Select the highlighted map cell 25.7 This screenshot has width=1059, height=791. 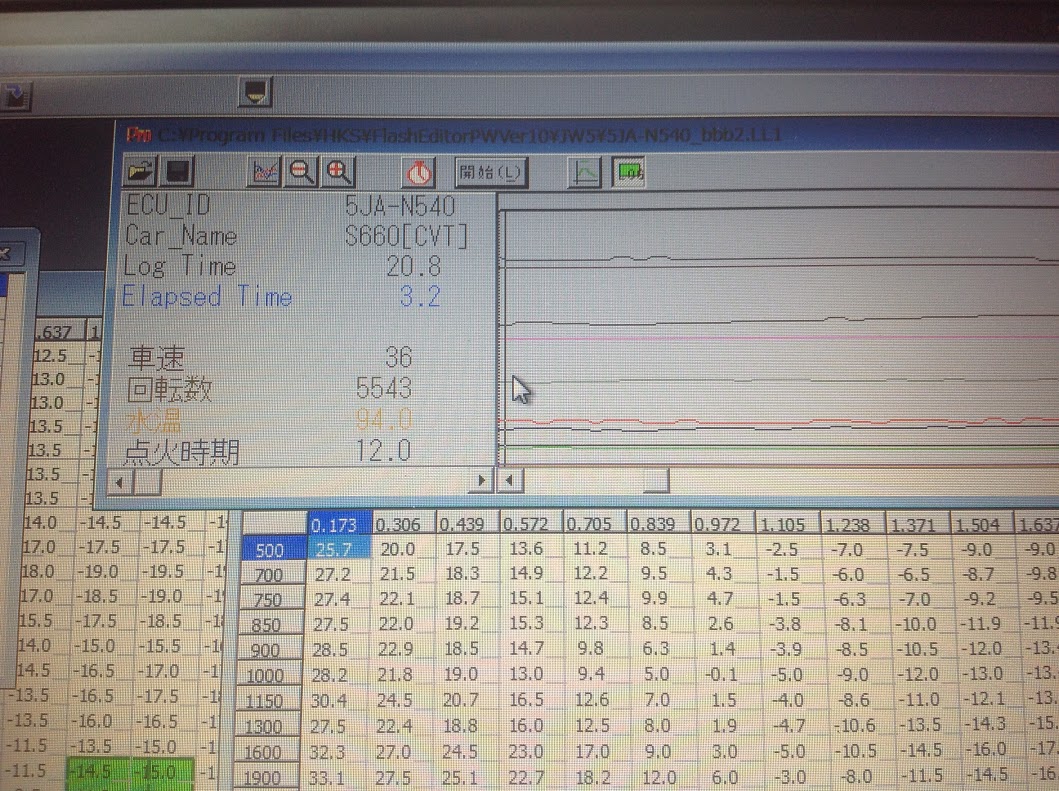[338, 549]
